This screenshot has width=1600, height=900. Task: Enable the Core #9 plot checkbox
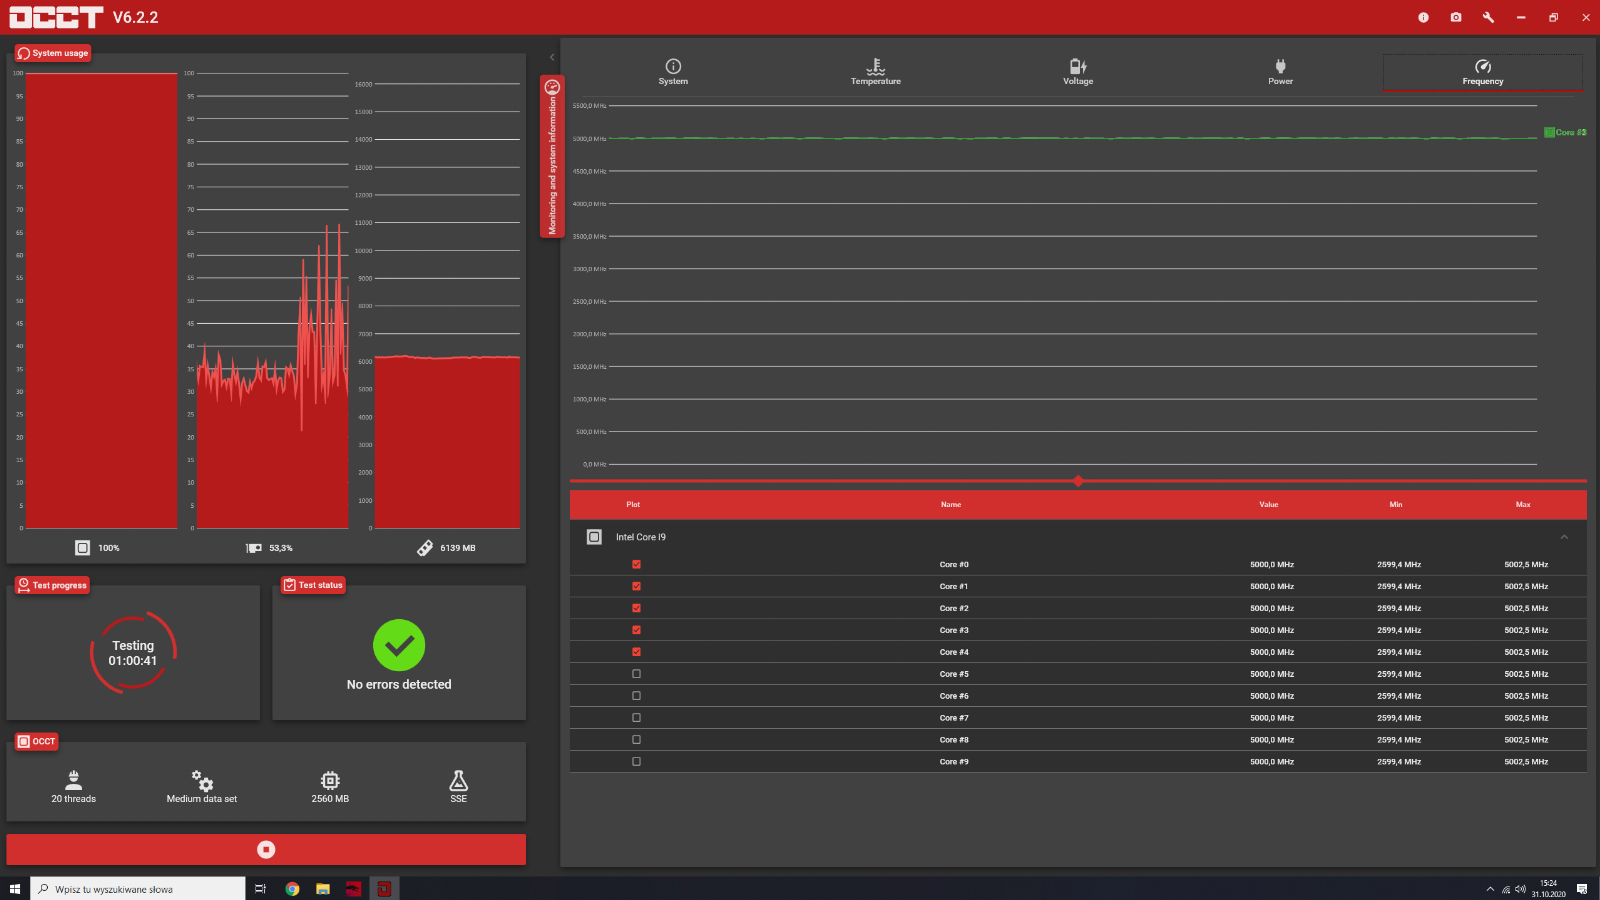click(x=636, y=762)
